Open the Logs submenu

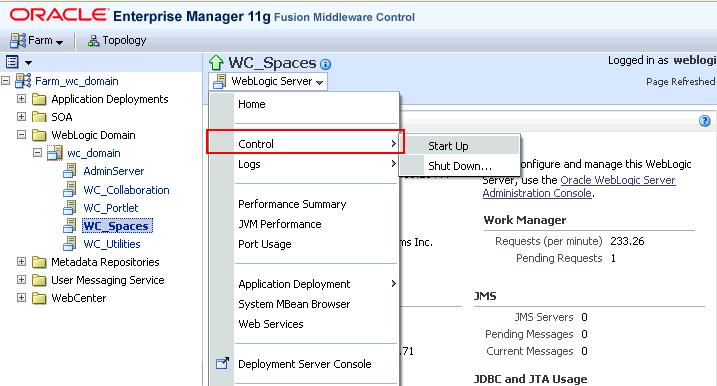coord(304,164)
